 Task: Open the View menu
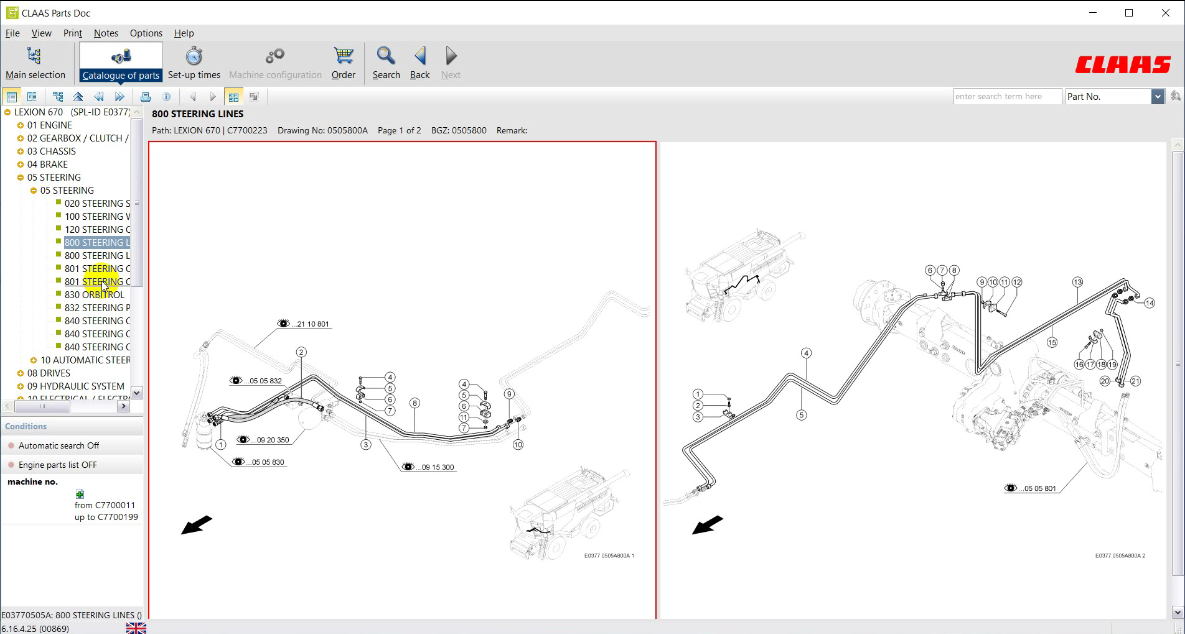[41, 33]
